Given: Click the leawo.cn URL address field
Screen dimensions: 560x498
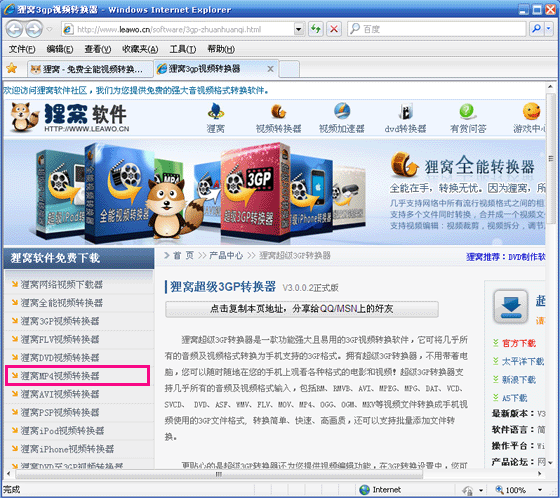Looking at the screenshot, I should coord(178,29).
